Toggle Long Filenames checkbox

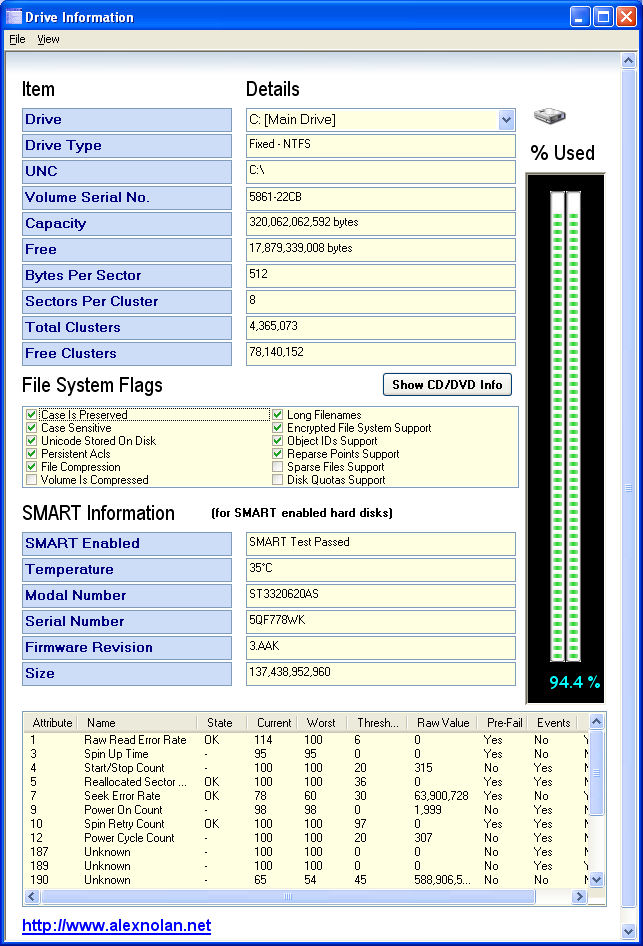point(277,414)
